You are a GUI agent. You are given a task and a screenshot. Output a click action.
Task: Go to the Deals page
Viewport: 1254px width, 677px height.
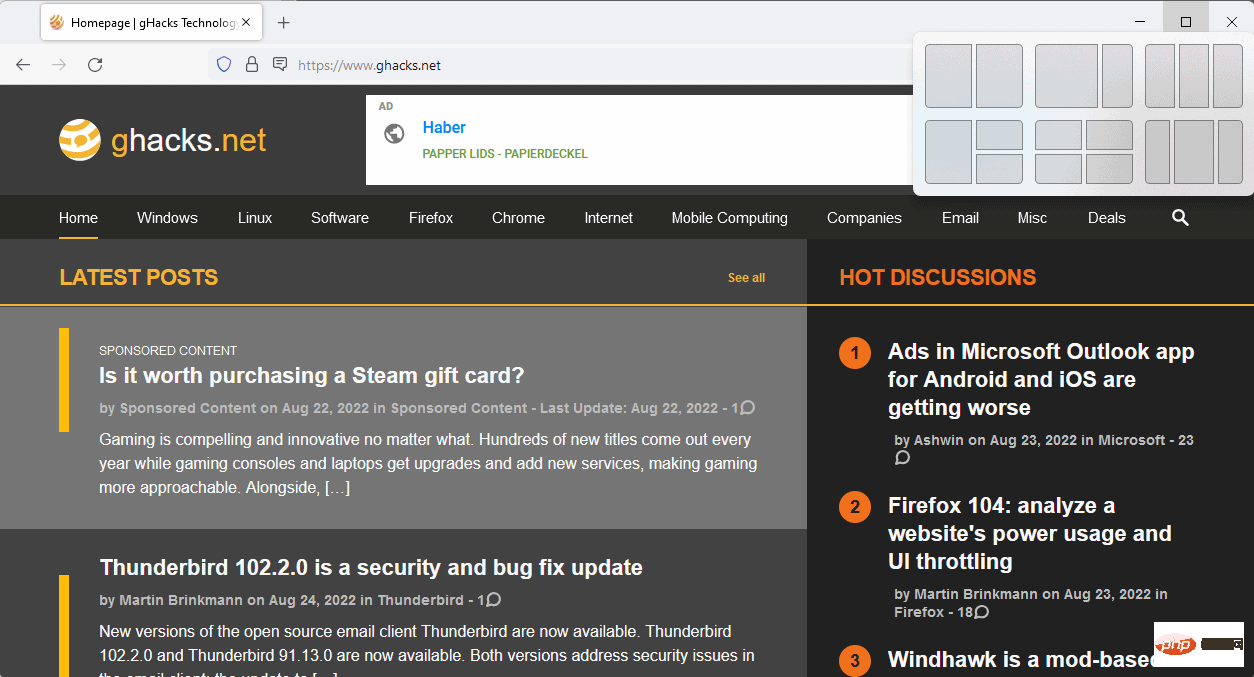(x=1107, y=217)
